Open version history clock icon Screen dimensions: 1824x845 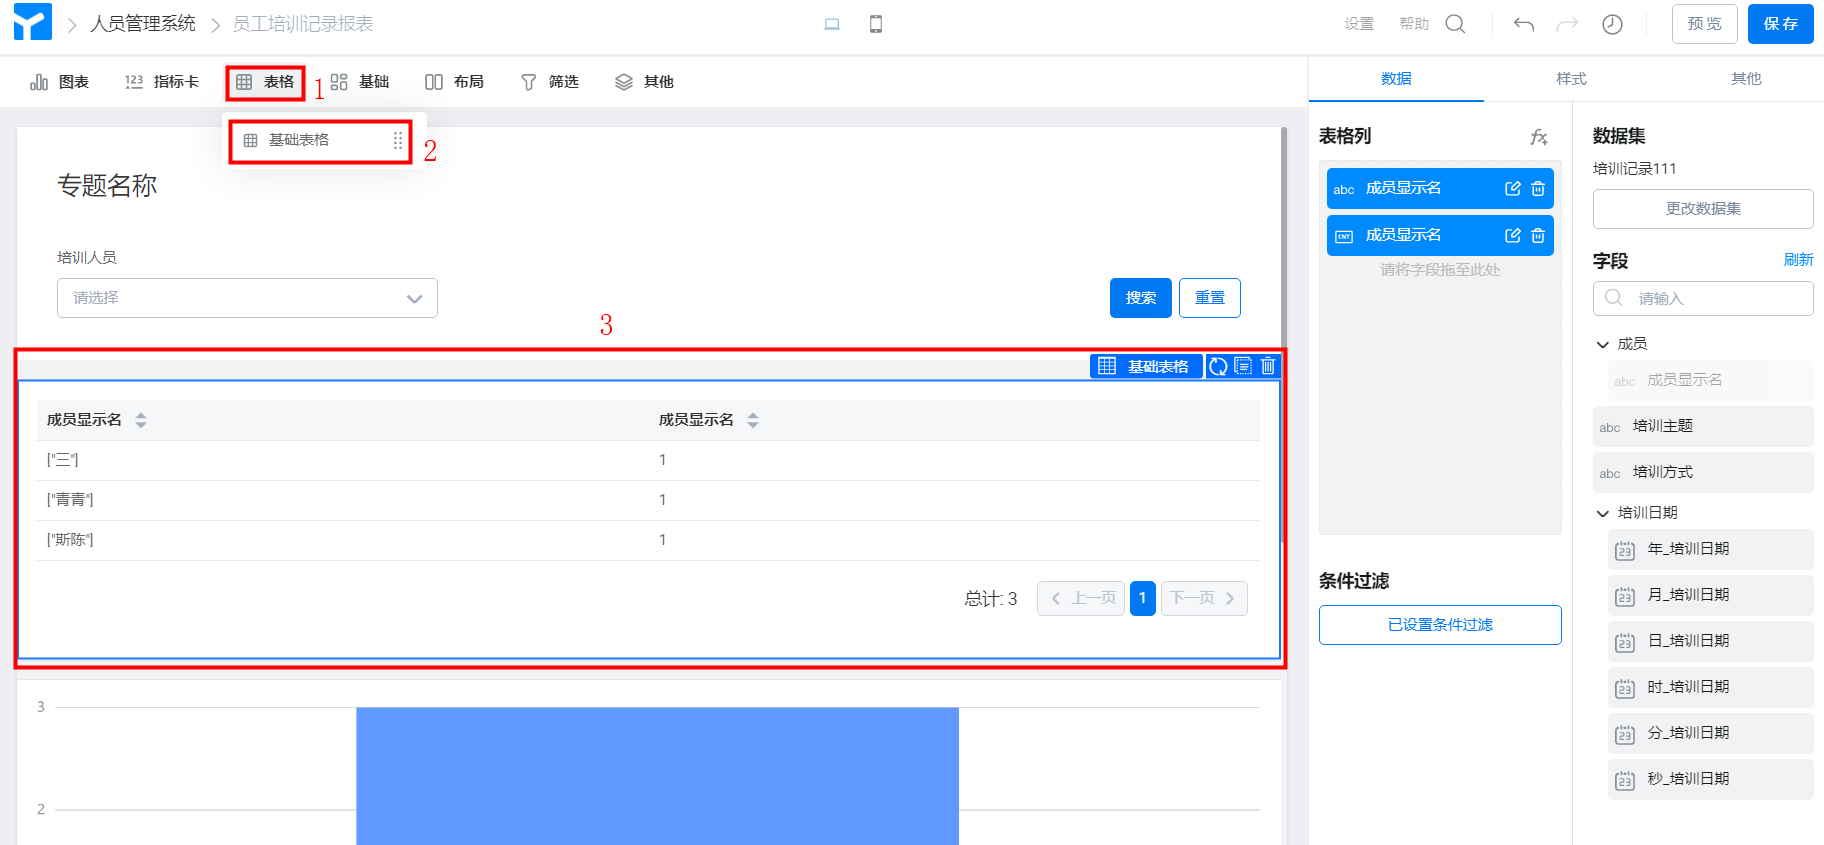(x=1612, y=24)
